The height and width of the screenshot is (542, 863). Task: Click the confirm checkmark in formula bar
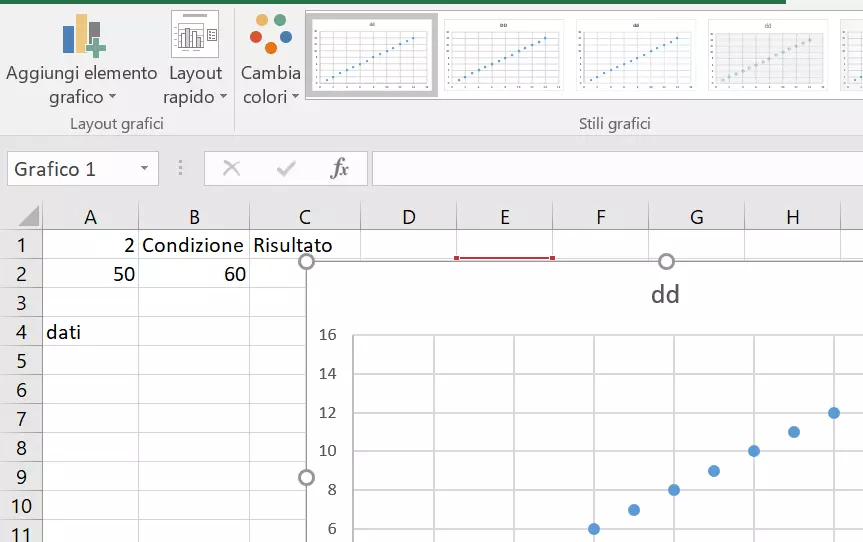(286, 169)
